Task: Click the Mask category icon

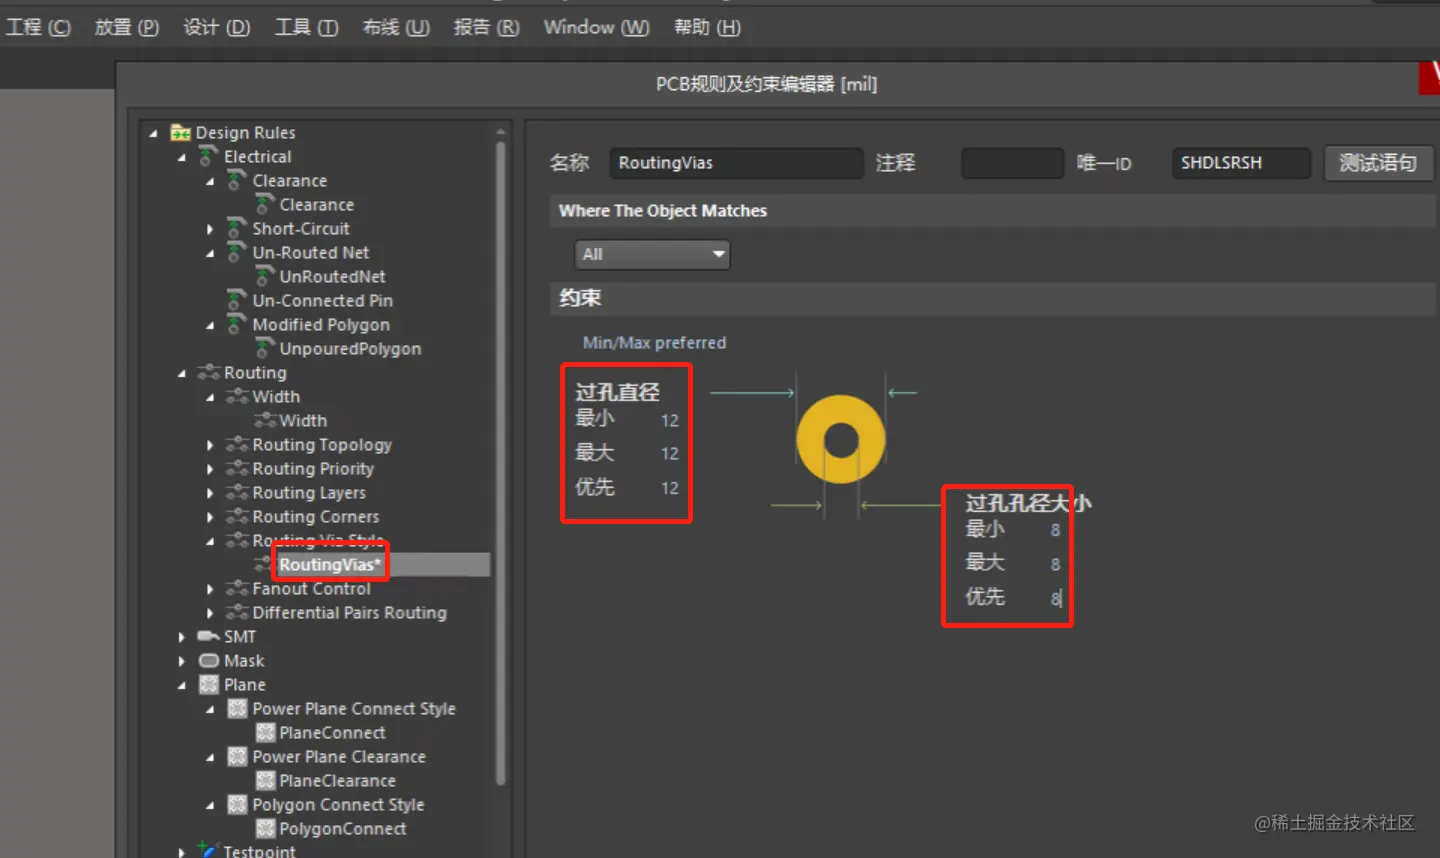Action: coord(209,661)
